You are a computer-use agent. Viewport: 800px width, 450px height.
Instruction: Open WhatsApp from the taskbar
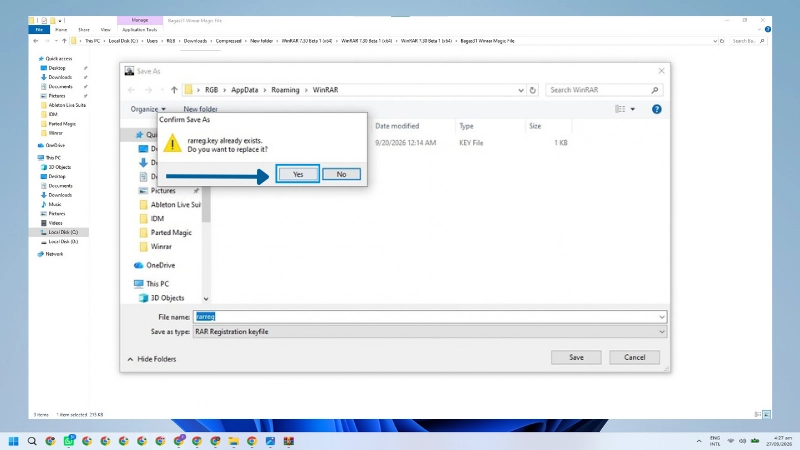tap(68, 441)
